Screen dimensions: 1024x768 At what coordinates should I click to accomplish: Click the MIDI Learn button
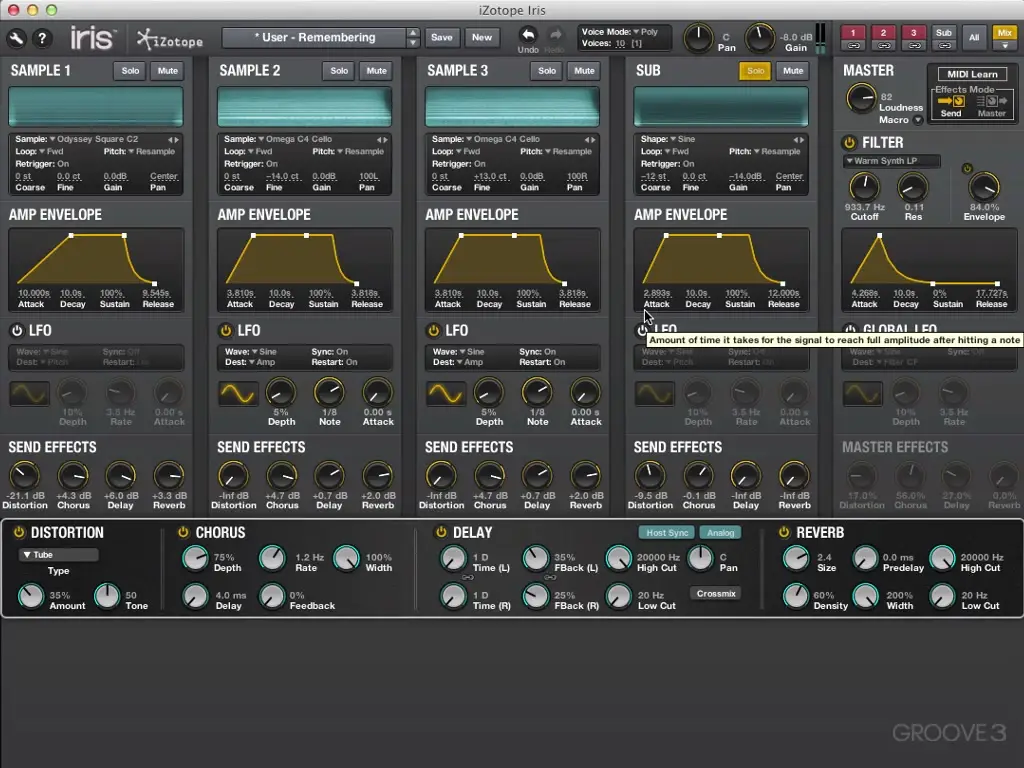click(x=972, y=74)
